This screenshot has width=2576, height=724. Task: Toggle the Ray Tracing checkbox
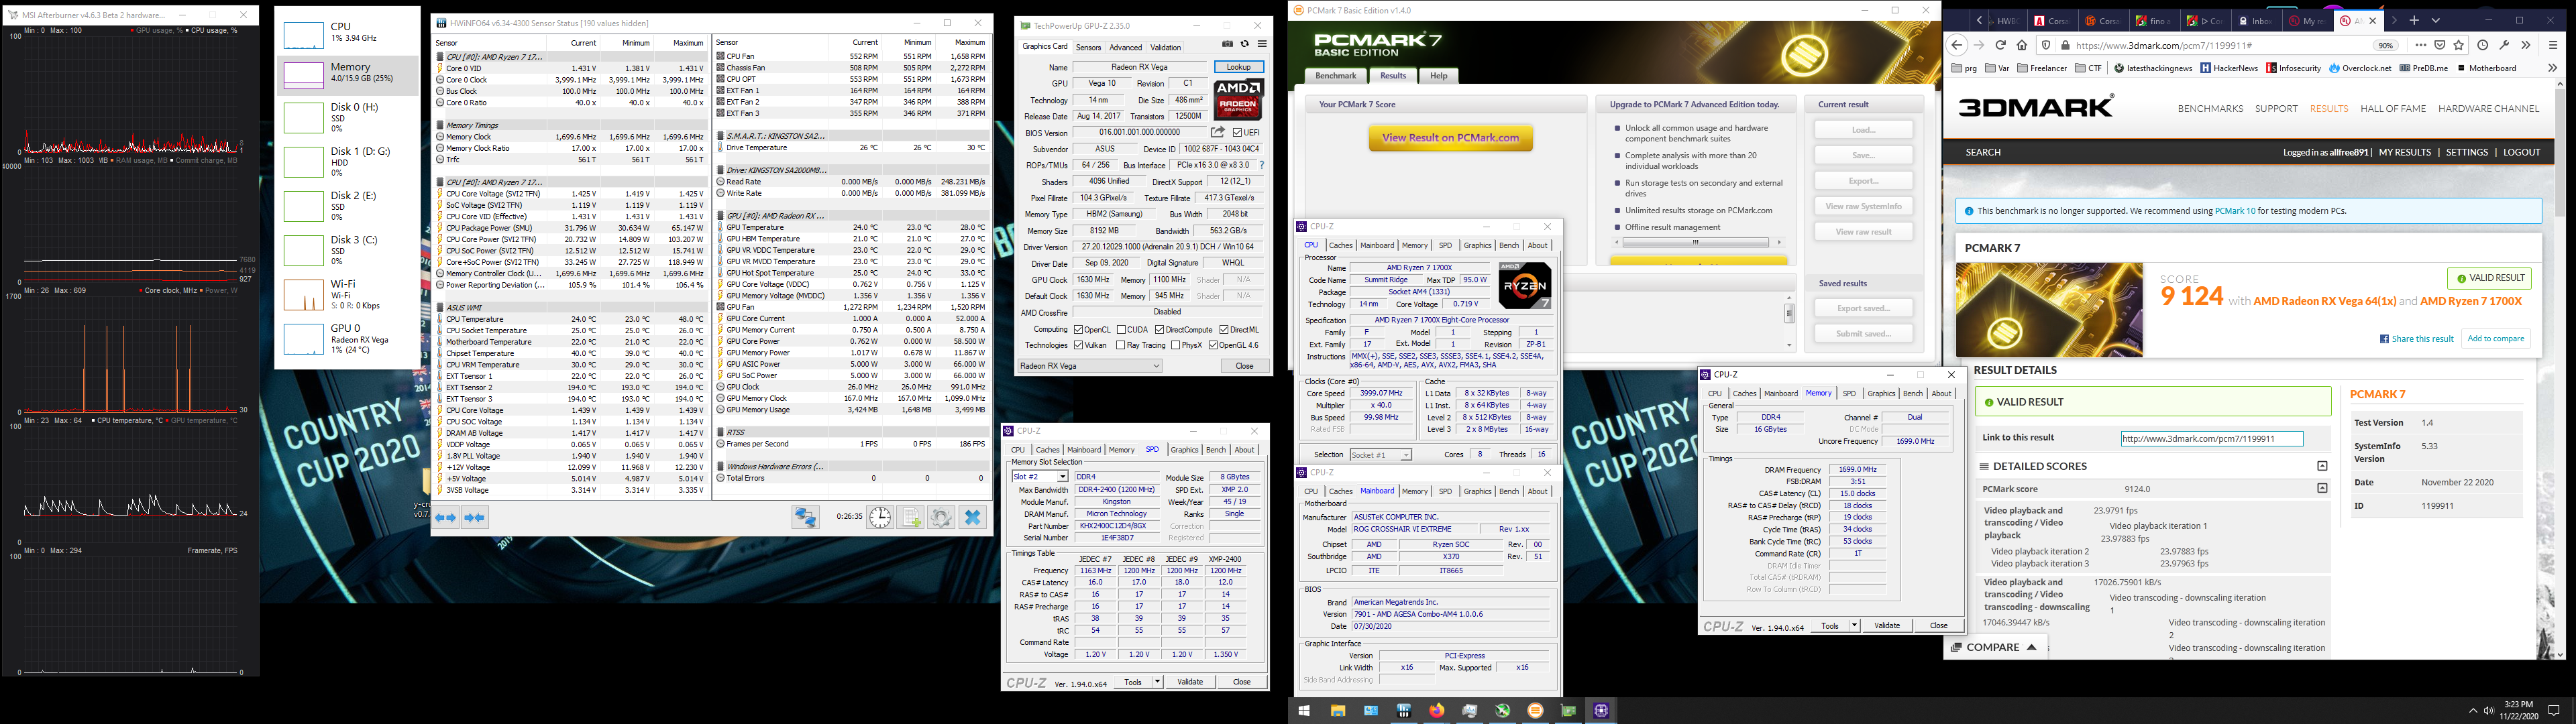pyautogui.click(x=1121, y=345)
